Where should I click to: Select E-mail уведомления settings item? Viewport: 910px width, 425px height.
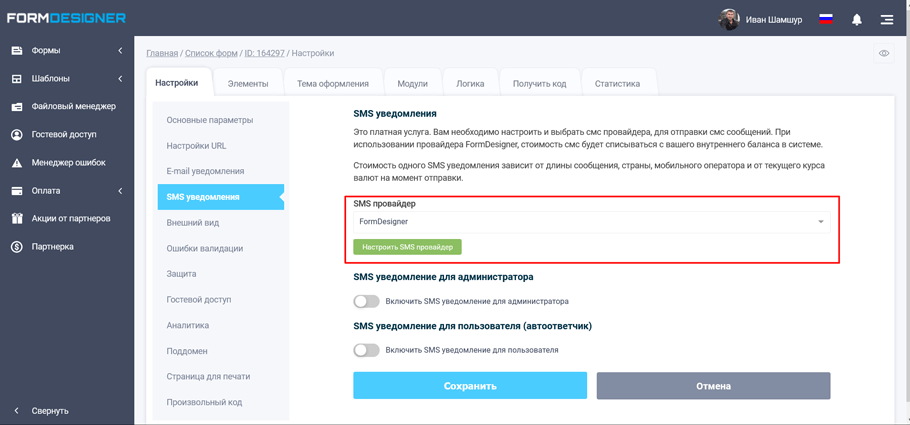point(205,171)
